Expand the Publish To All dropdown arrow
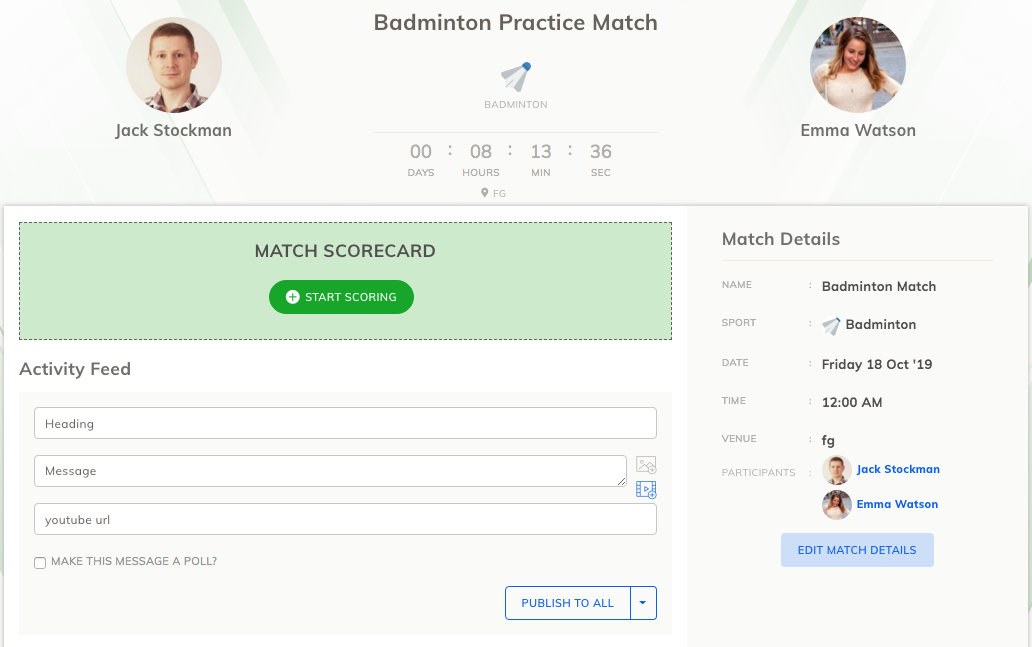This screenshot has height=647, width=1032. [x=643, y=603]
